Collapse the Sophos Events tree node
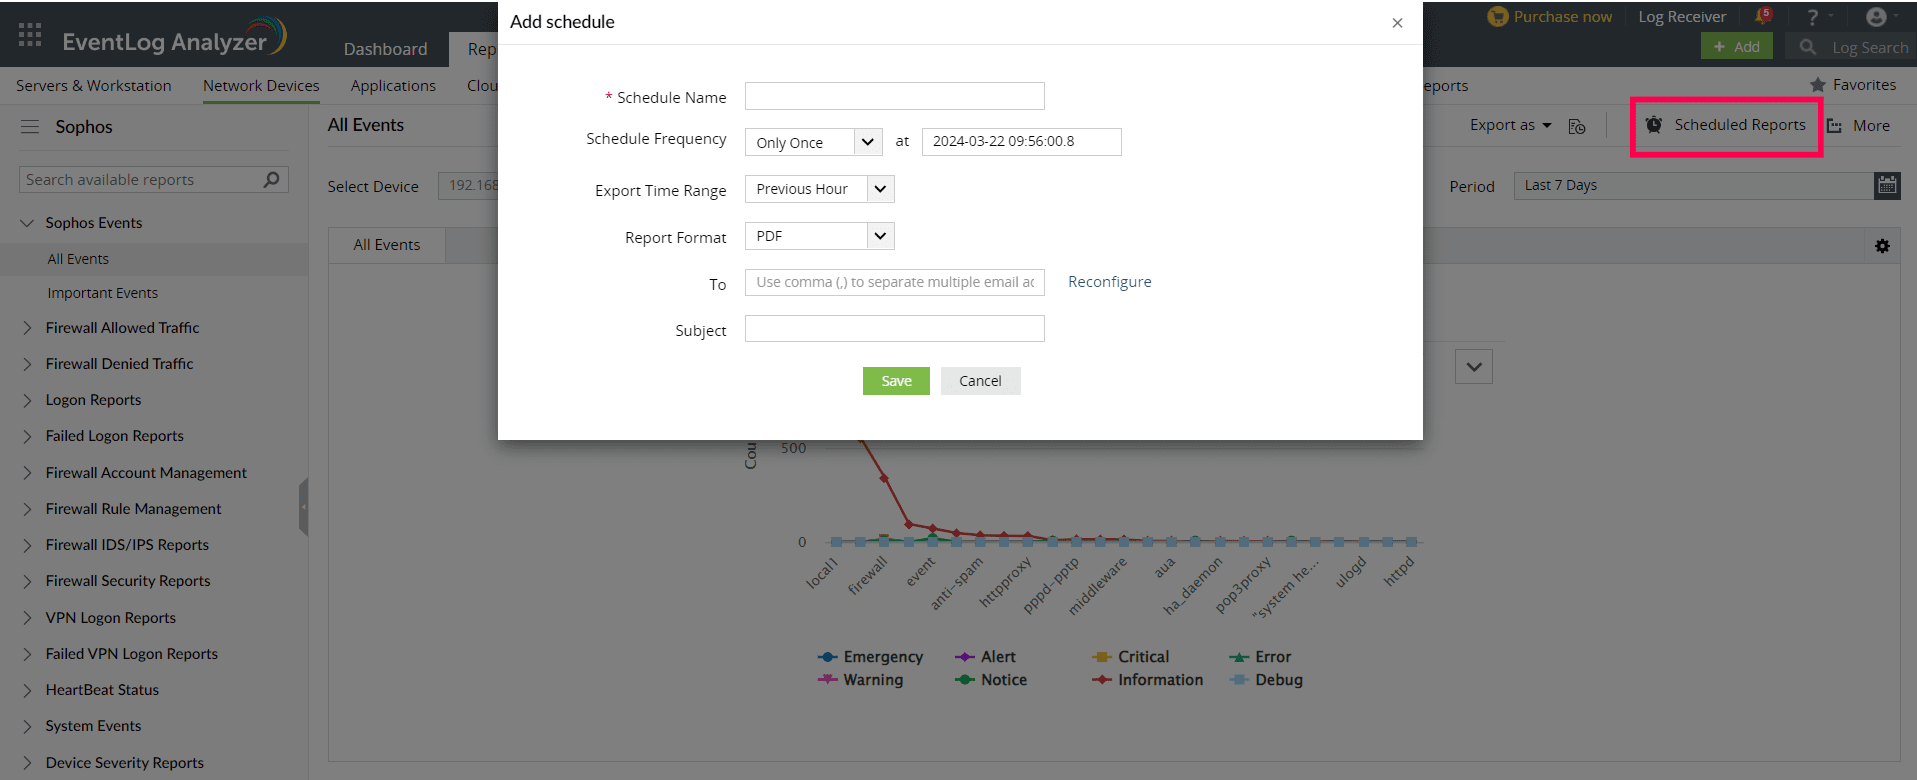 (27, 223)
